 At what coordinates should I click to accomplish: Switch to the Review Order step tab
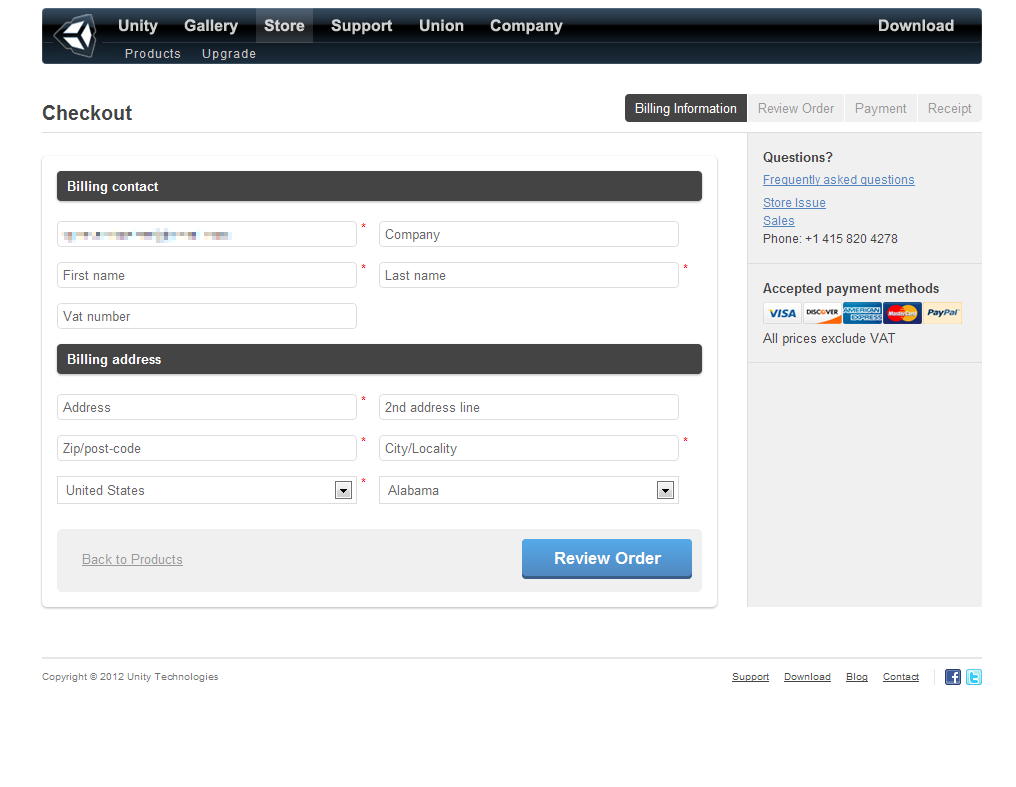pos(795,108)
